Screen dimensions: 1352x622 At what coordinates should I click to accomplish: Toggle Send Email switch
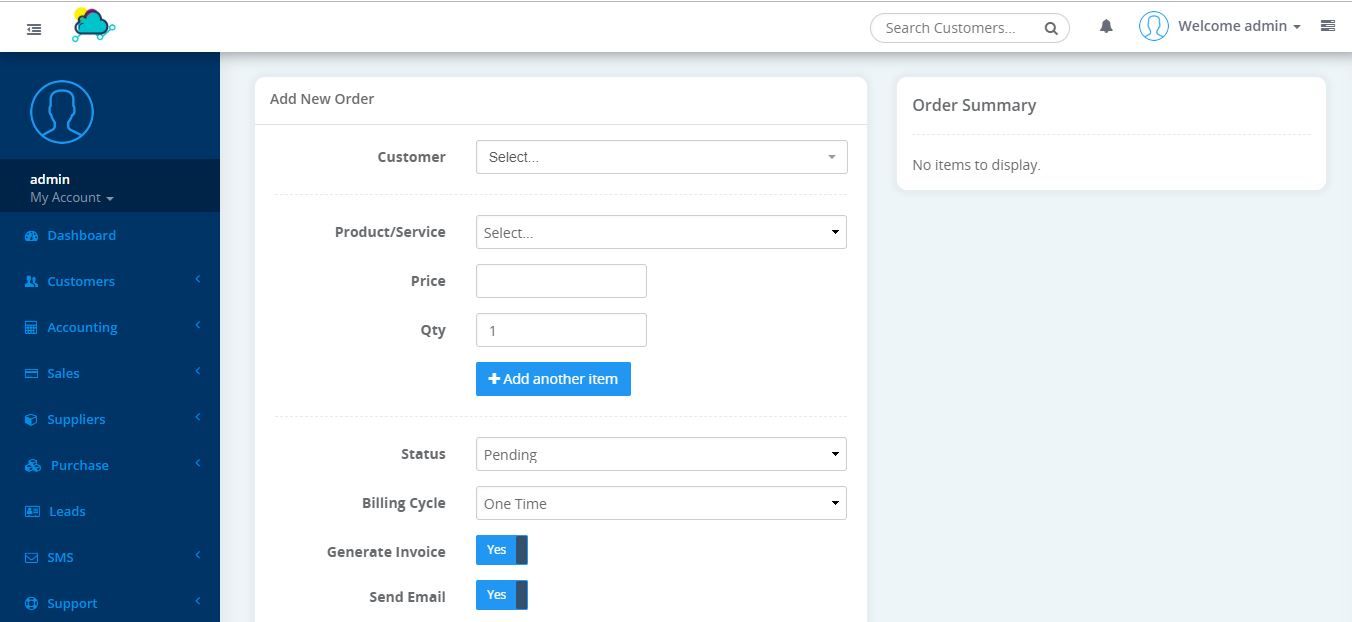pos(501,595)
